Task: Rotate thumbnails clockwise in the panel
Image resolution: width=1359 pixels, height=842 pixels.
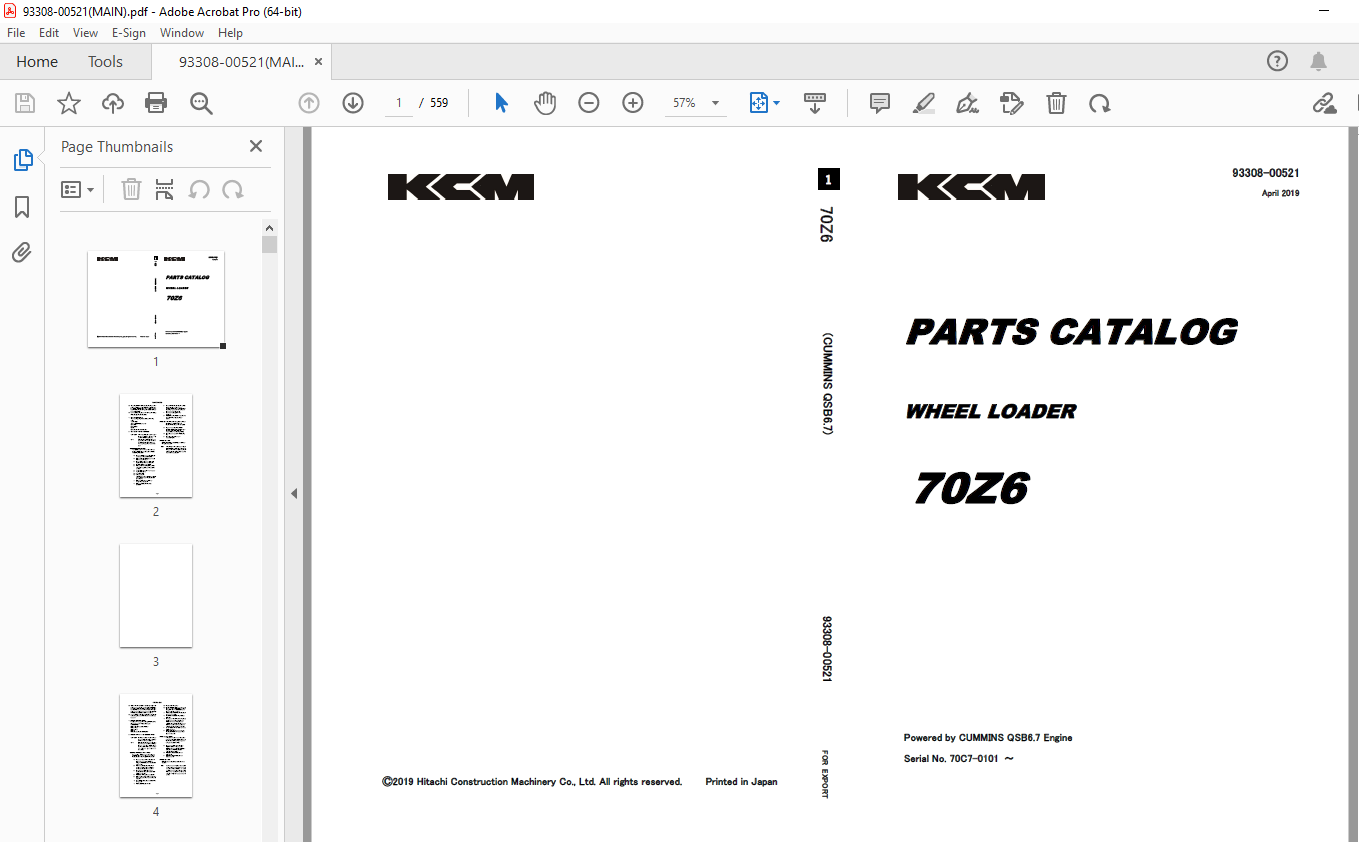Action: 233,189
